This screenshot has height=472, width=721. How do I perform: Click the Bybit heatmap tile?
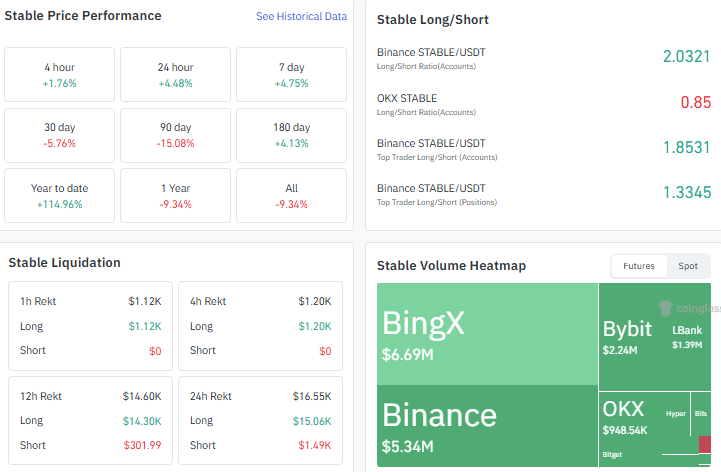[630, 337]
